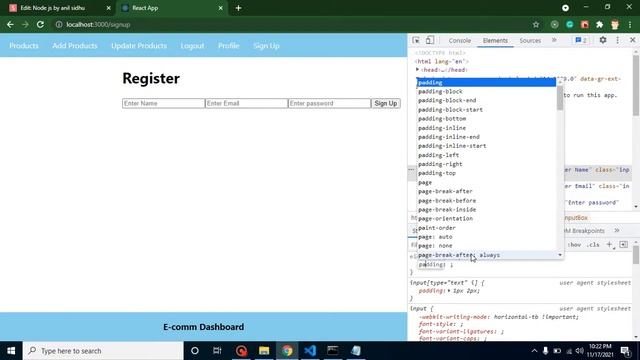The width and height of the screenshot is (640, 360).
Task: Open Task View from the taskbar
Action: [217, 351]
